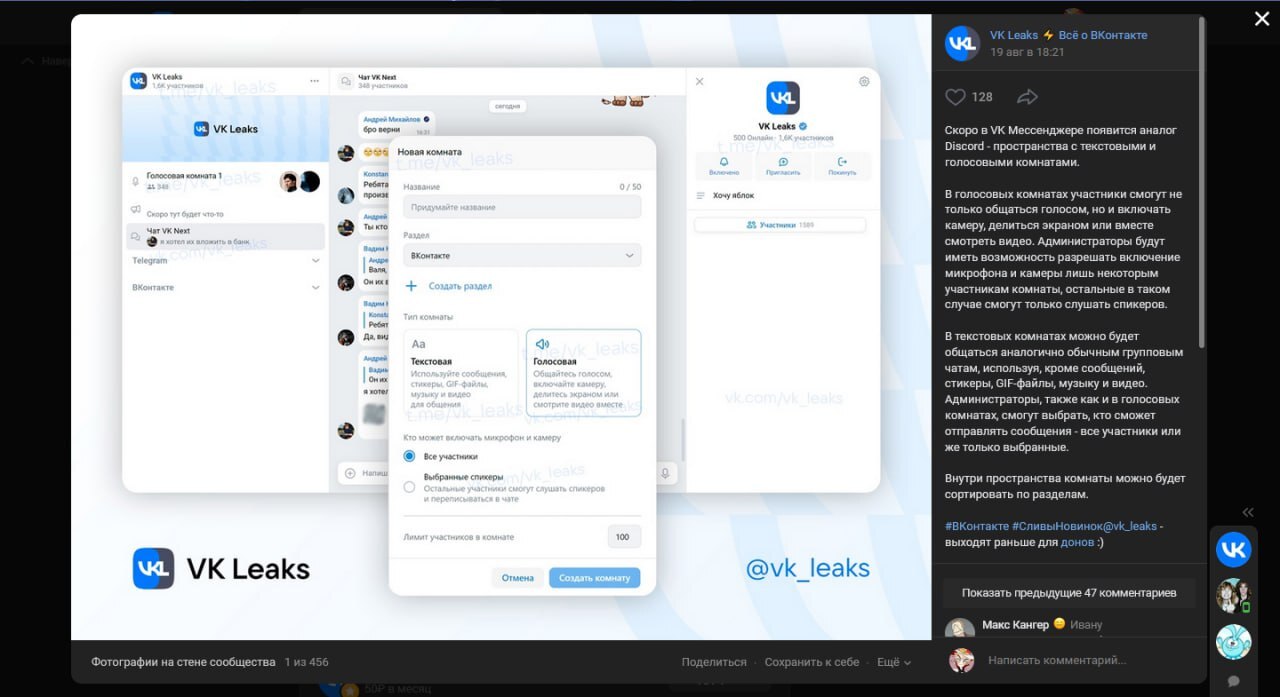Click the participant limit field showing 100
This screenshot has height=697, width=1280.
(x=623, y=537)
